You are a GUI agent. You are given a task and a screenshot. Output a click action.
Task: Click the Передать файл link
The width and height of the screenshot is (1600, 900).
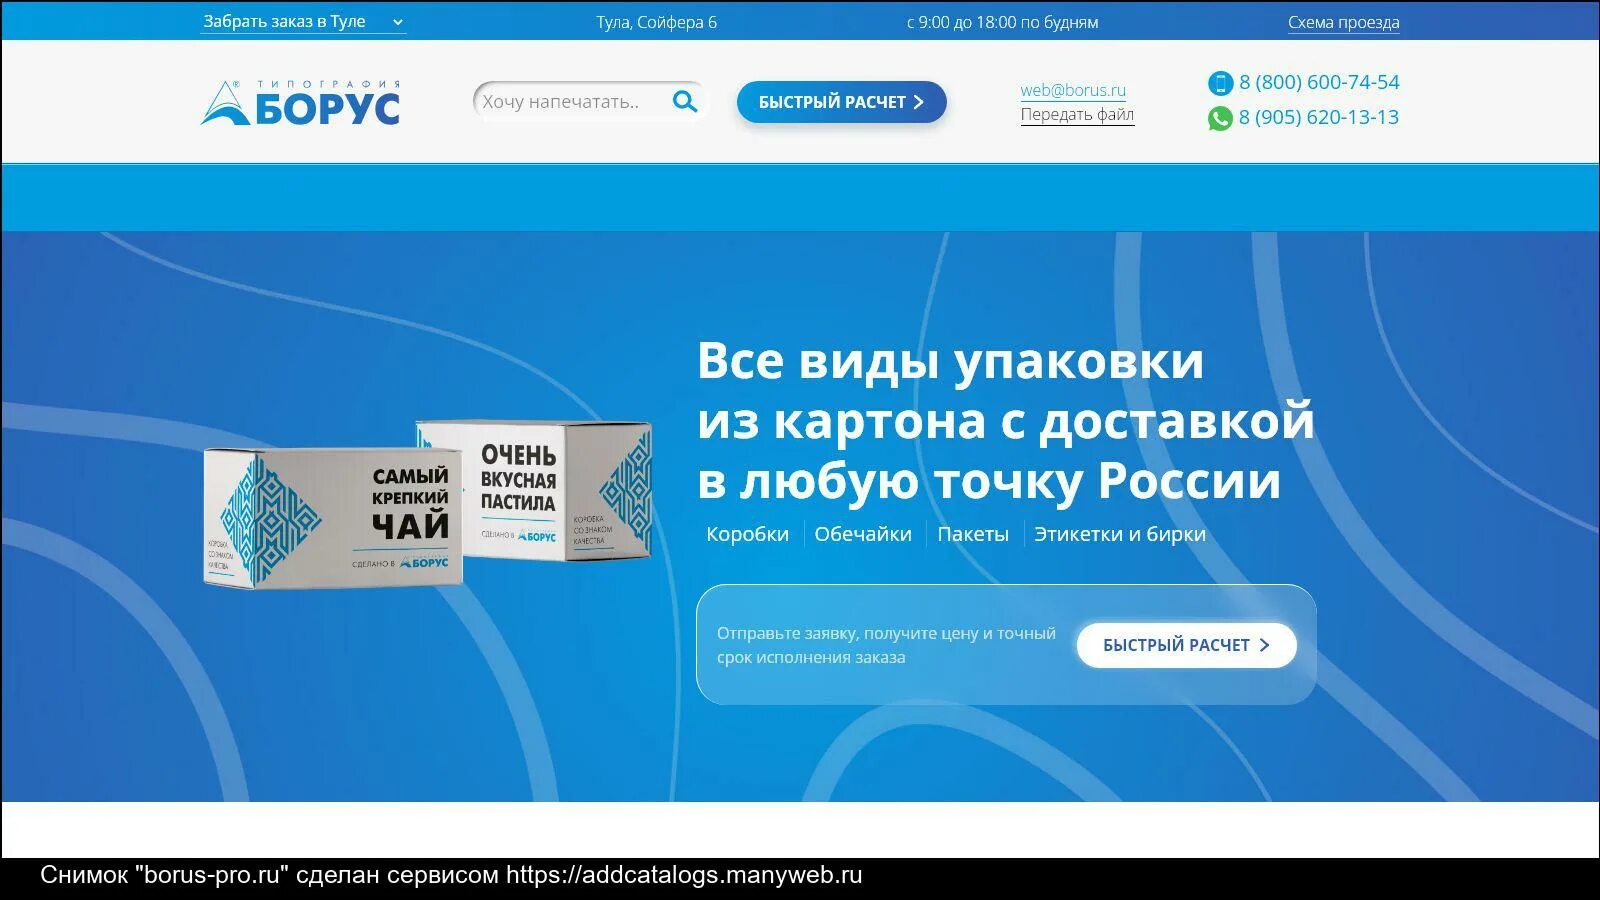(x=1077, y=114)
